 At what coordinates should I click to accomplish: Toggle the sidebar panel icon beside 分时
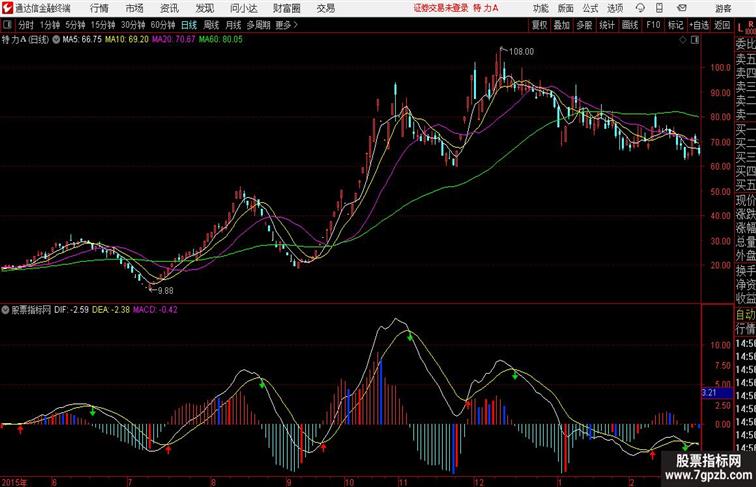[x=7, y=25]
